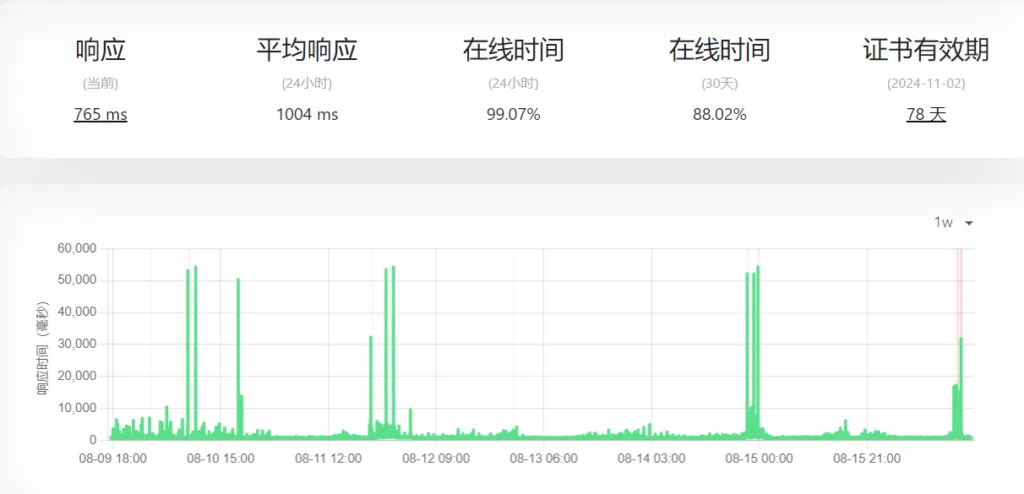1024x494 pixels.
Task: Click the red downtime band at chart's right edge
Action: tap(959, 290)
